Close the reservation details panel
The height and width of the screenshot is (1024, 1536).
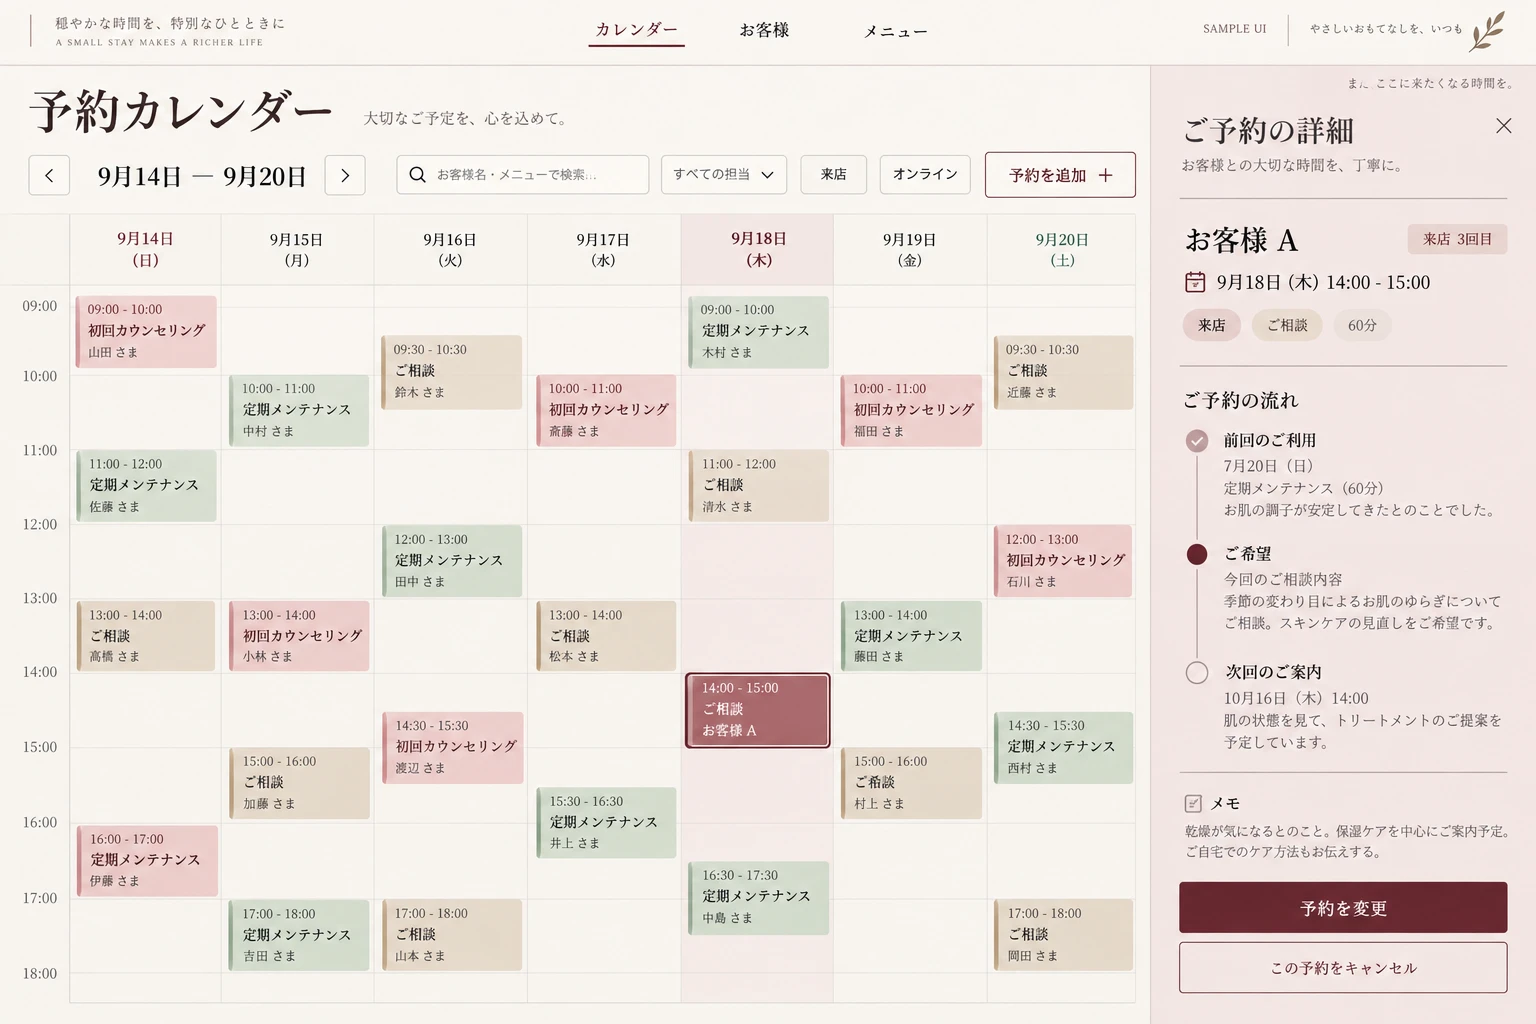click(1503, 126)
